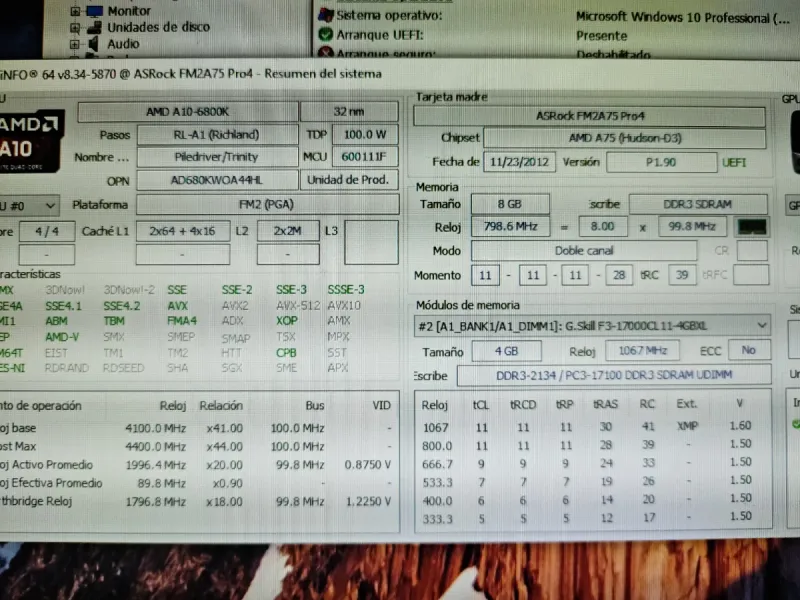This screenshot has width=800, height=600.
Task: Click the green Arranque UEFI check icon
Action: (326, 35)
